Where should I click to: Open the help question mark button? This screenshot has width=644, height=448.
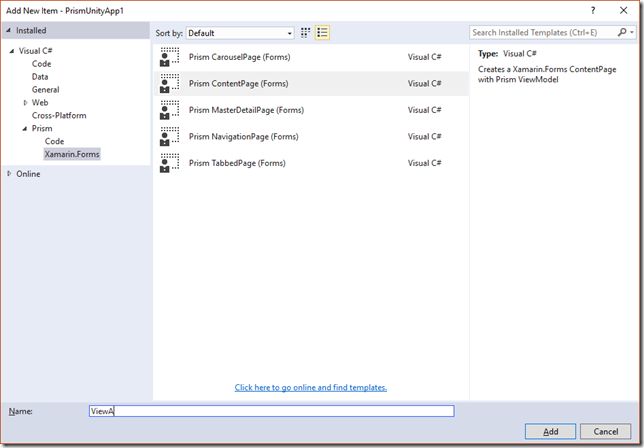[x=593, y=11]
